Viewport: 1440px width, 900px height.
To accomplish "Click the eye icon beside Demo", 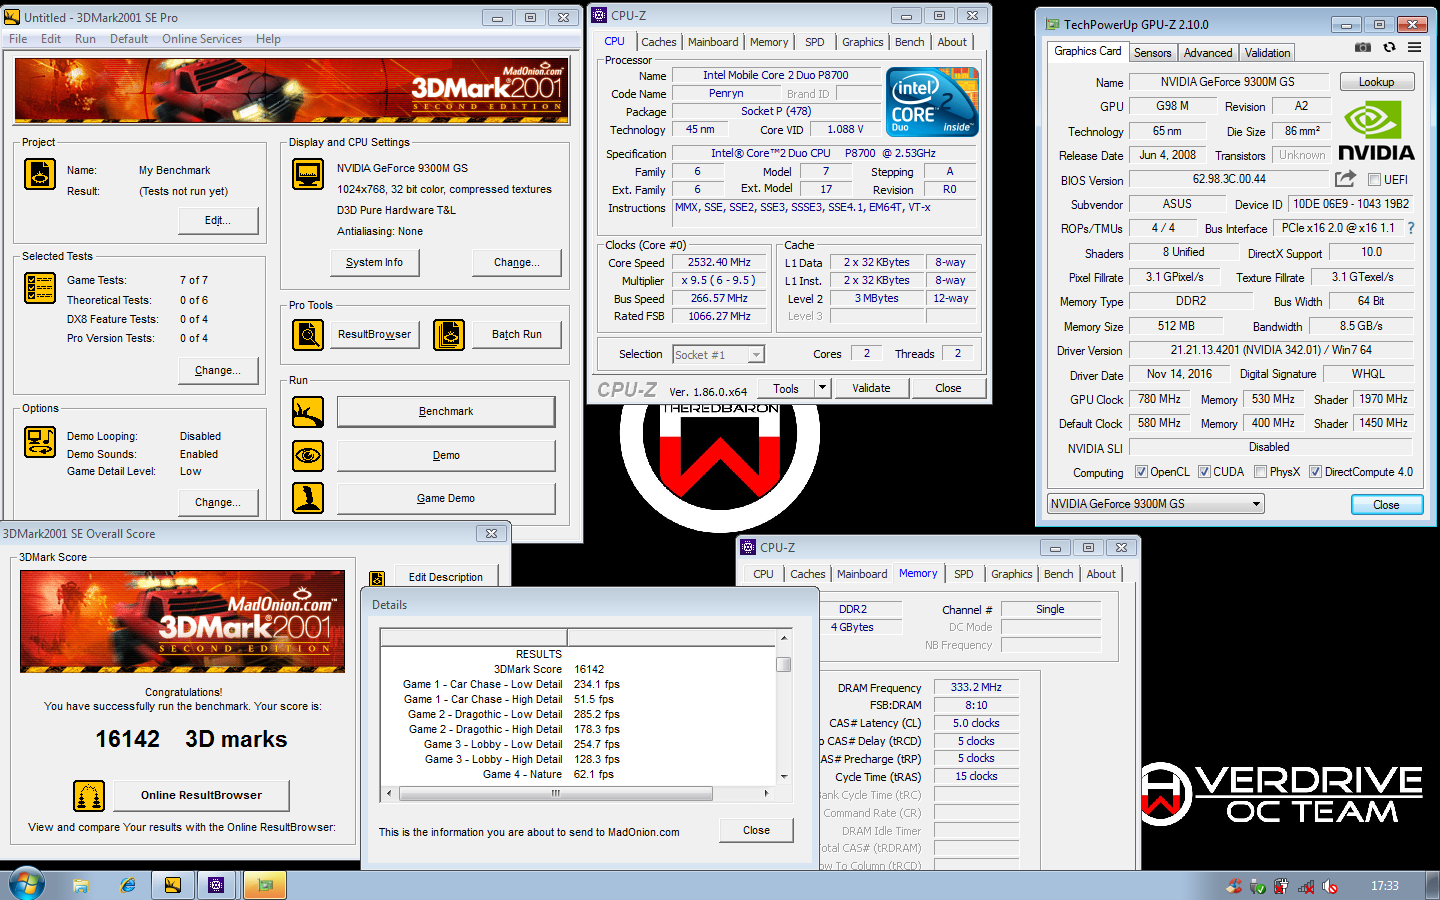I will tap(308, 456).
